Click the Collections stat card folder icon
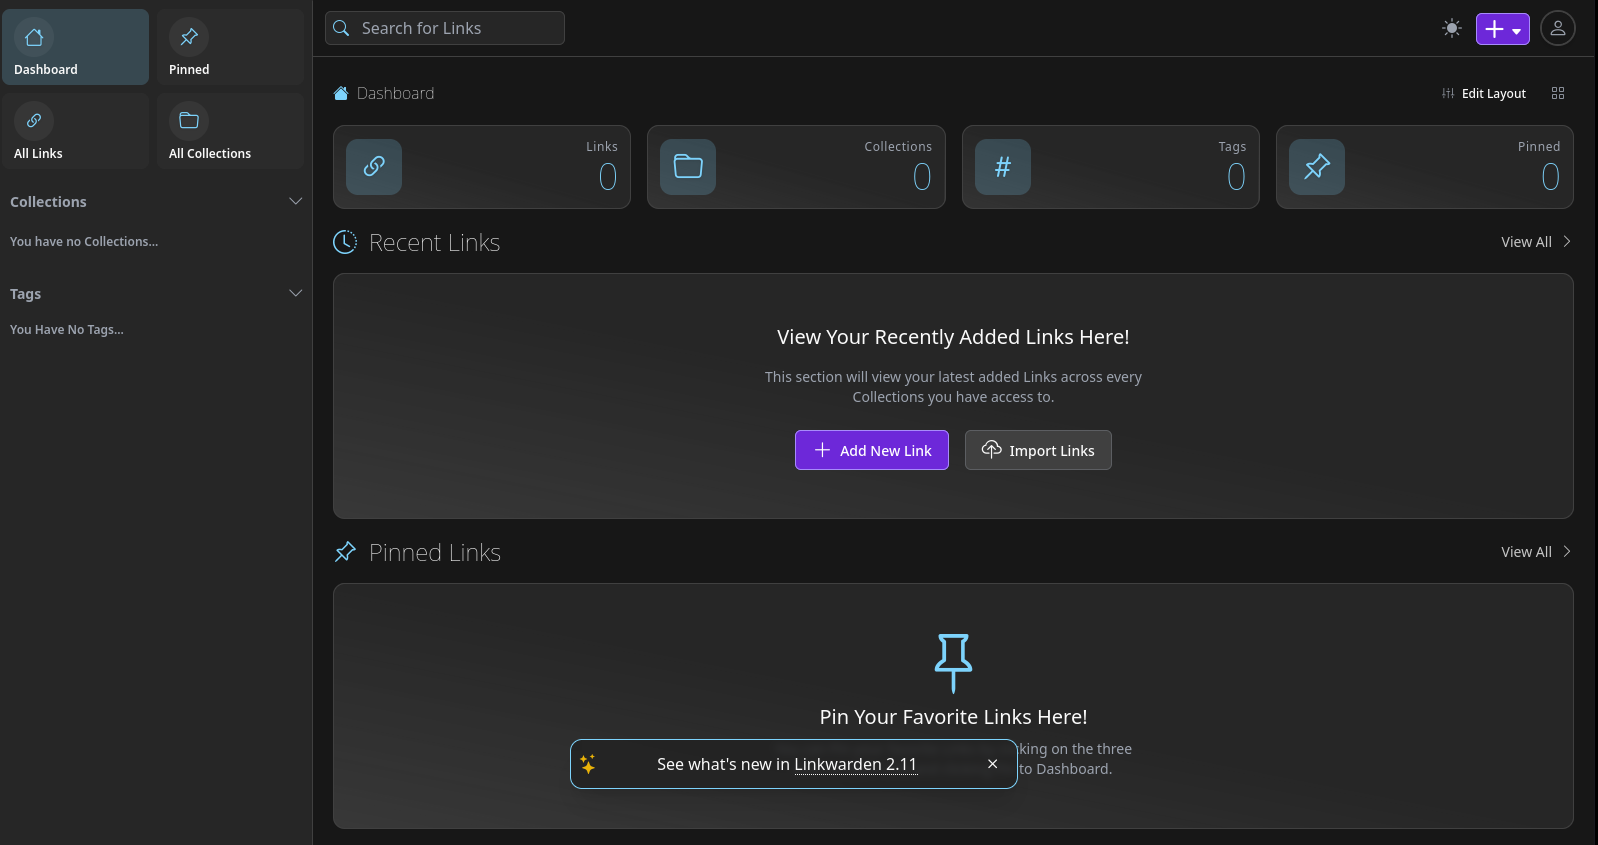Image resolution: width=1598 pixels, height=845 pixels. pyautogui.click(x=688, y=167)
